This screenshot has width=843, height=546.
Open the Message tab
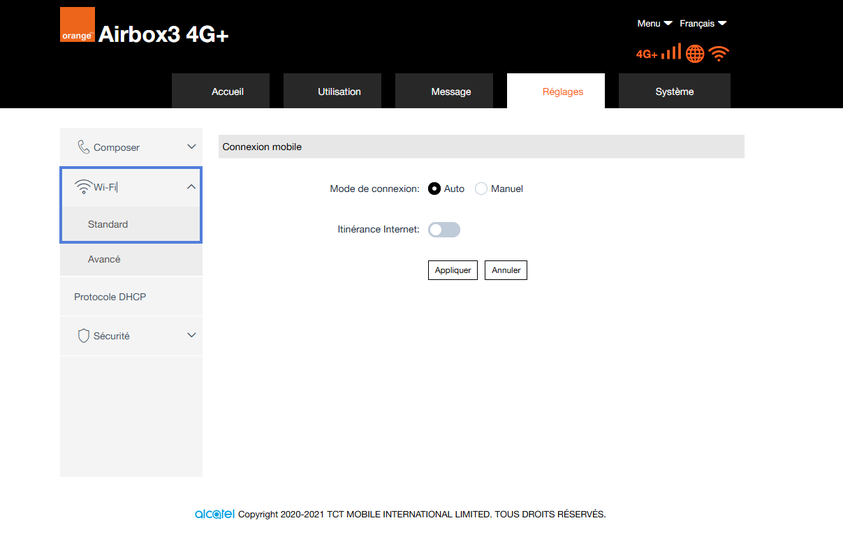pyautogui.click(x=445, y=91)
